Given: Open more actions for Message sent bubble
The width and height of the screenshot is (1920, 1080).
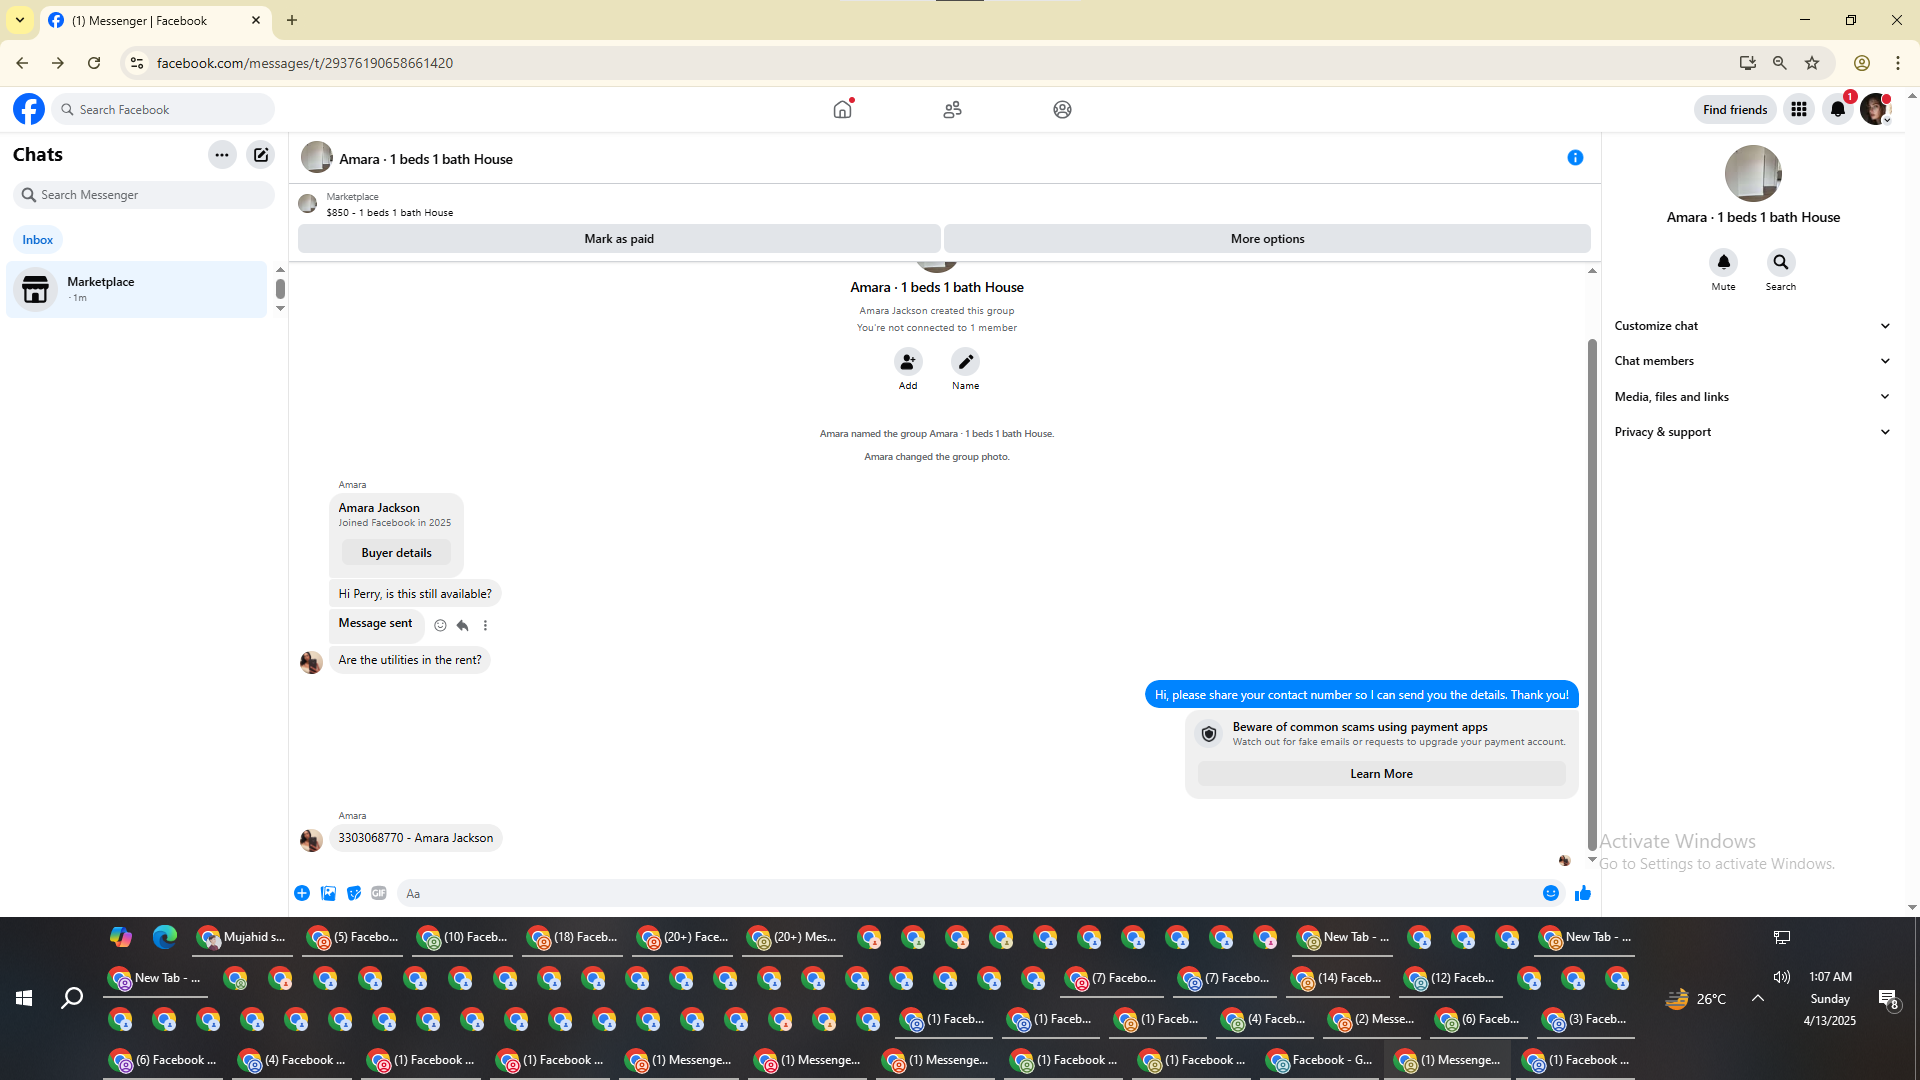Looking at the screenshot, I should 485,625.
